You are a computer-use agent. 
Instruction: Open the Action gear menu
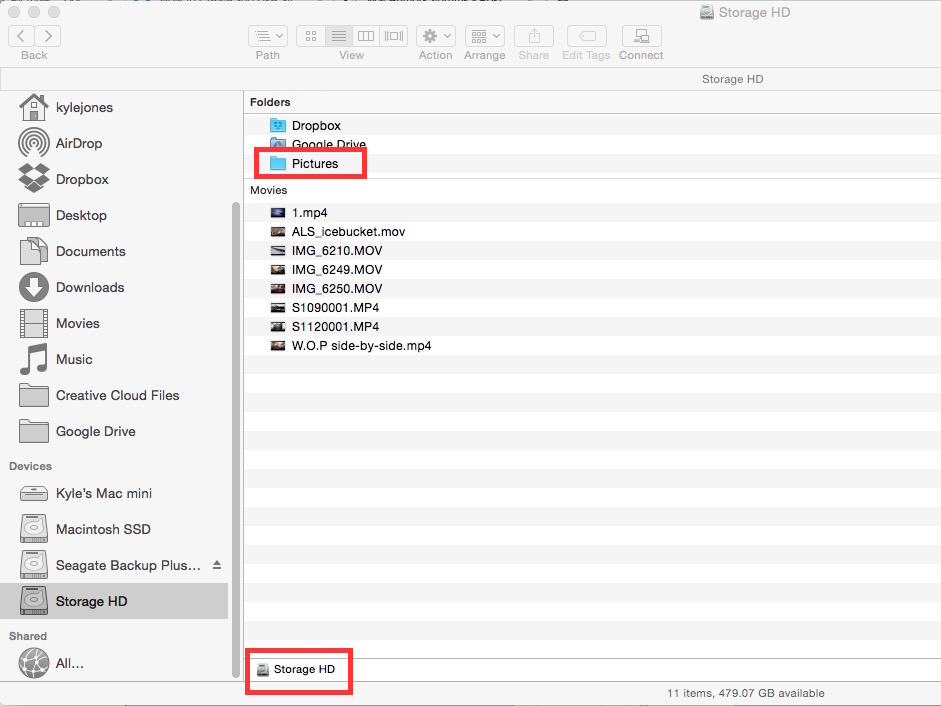(436, 36)
